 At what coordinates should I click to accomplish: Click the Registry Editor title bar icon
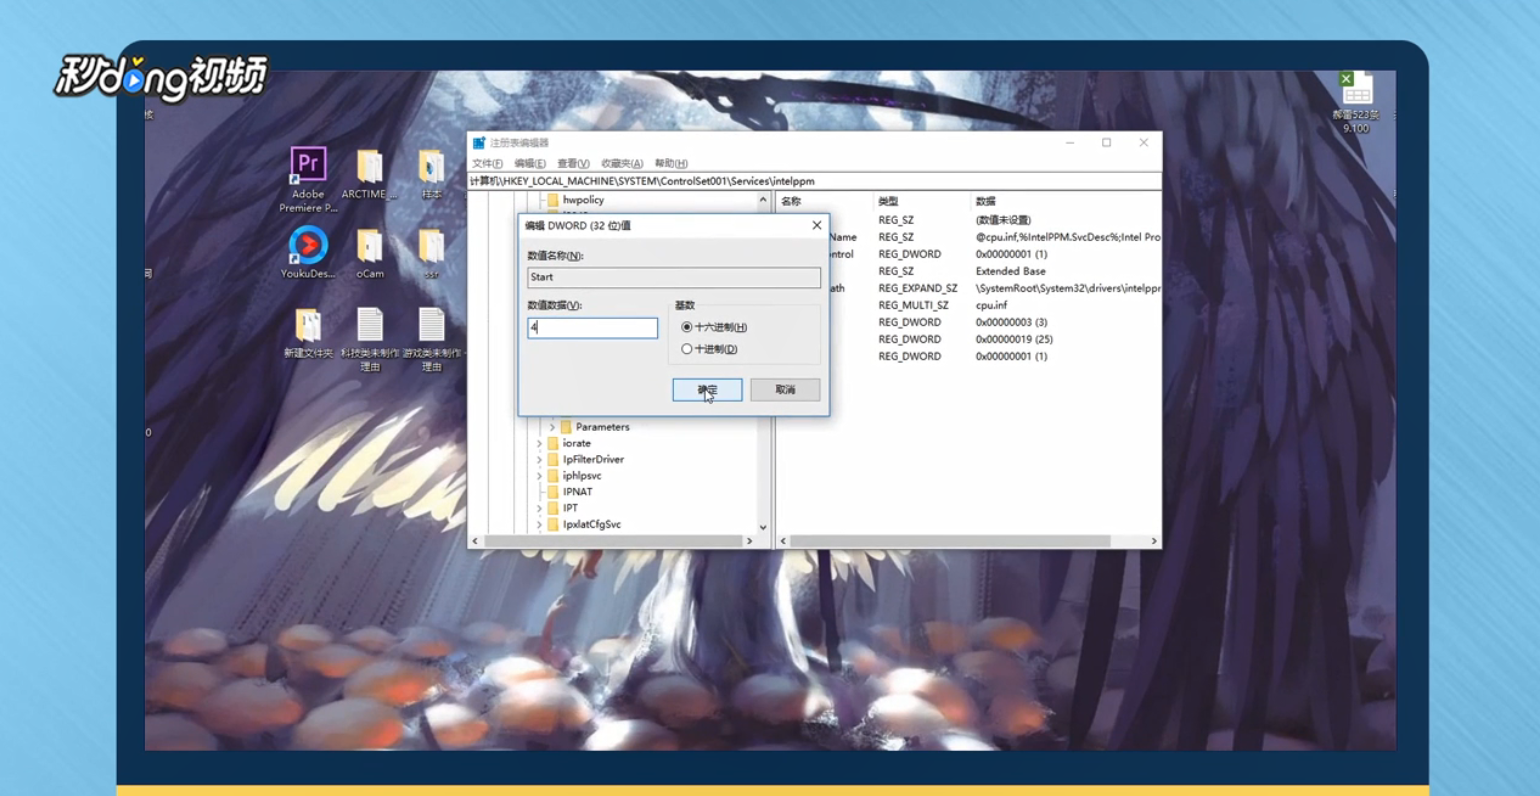479,143
